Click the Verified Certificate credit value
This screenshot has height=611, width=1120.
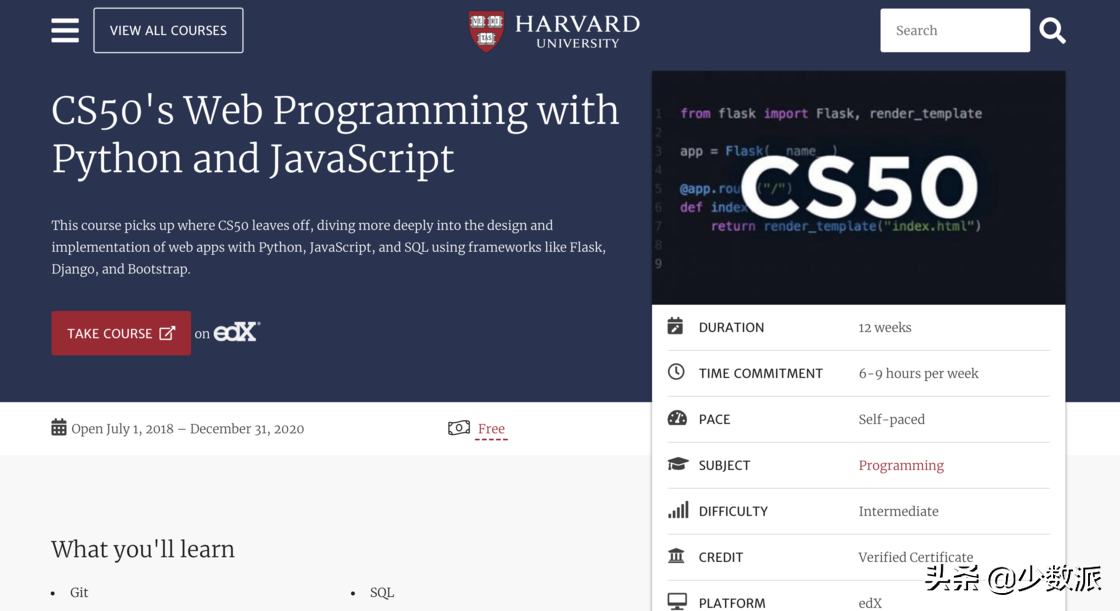(x=915, y=557)
